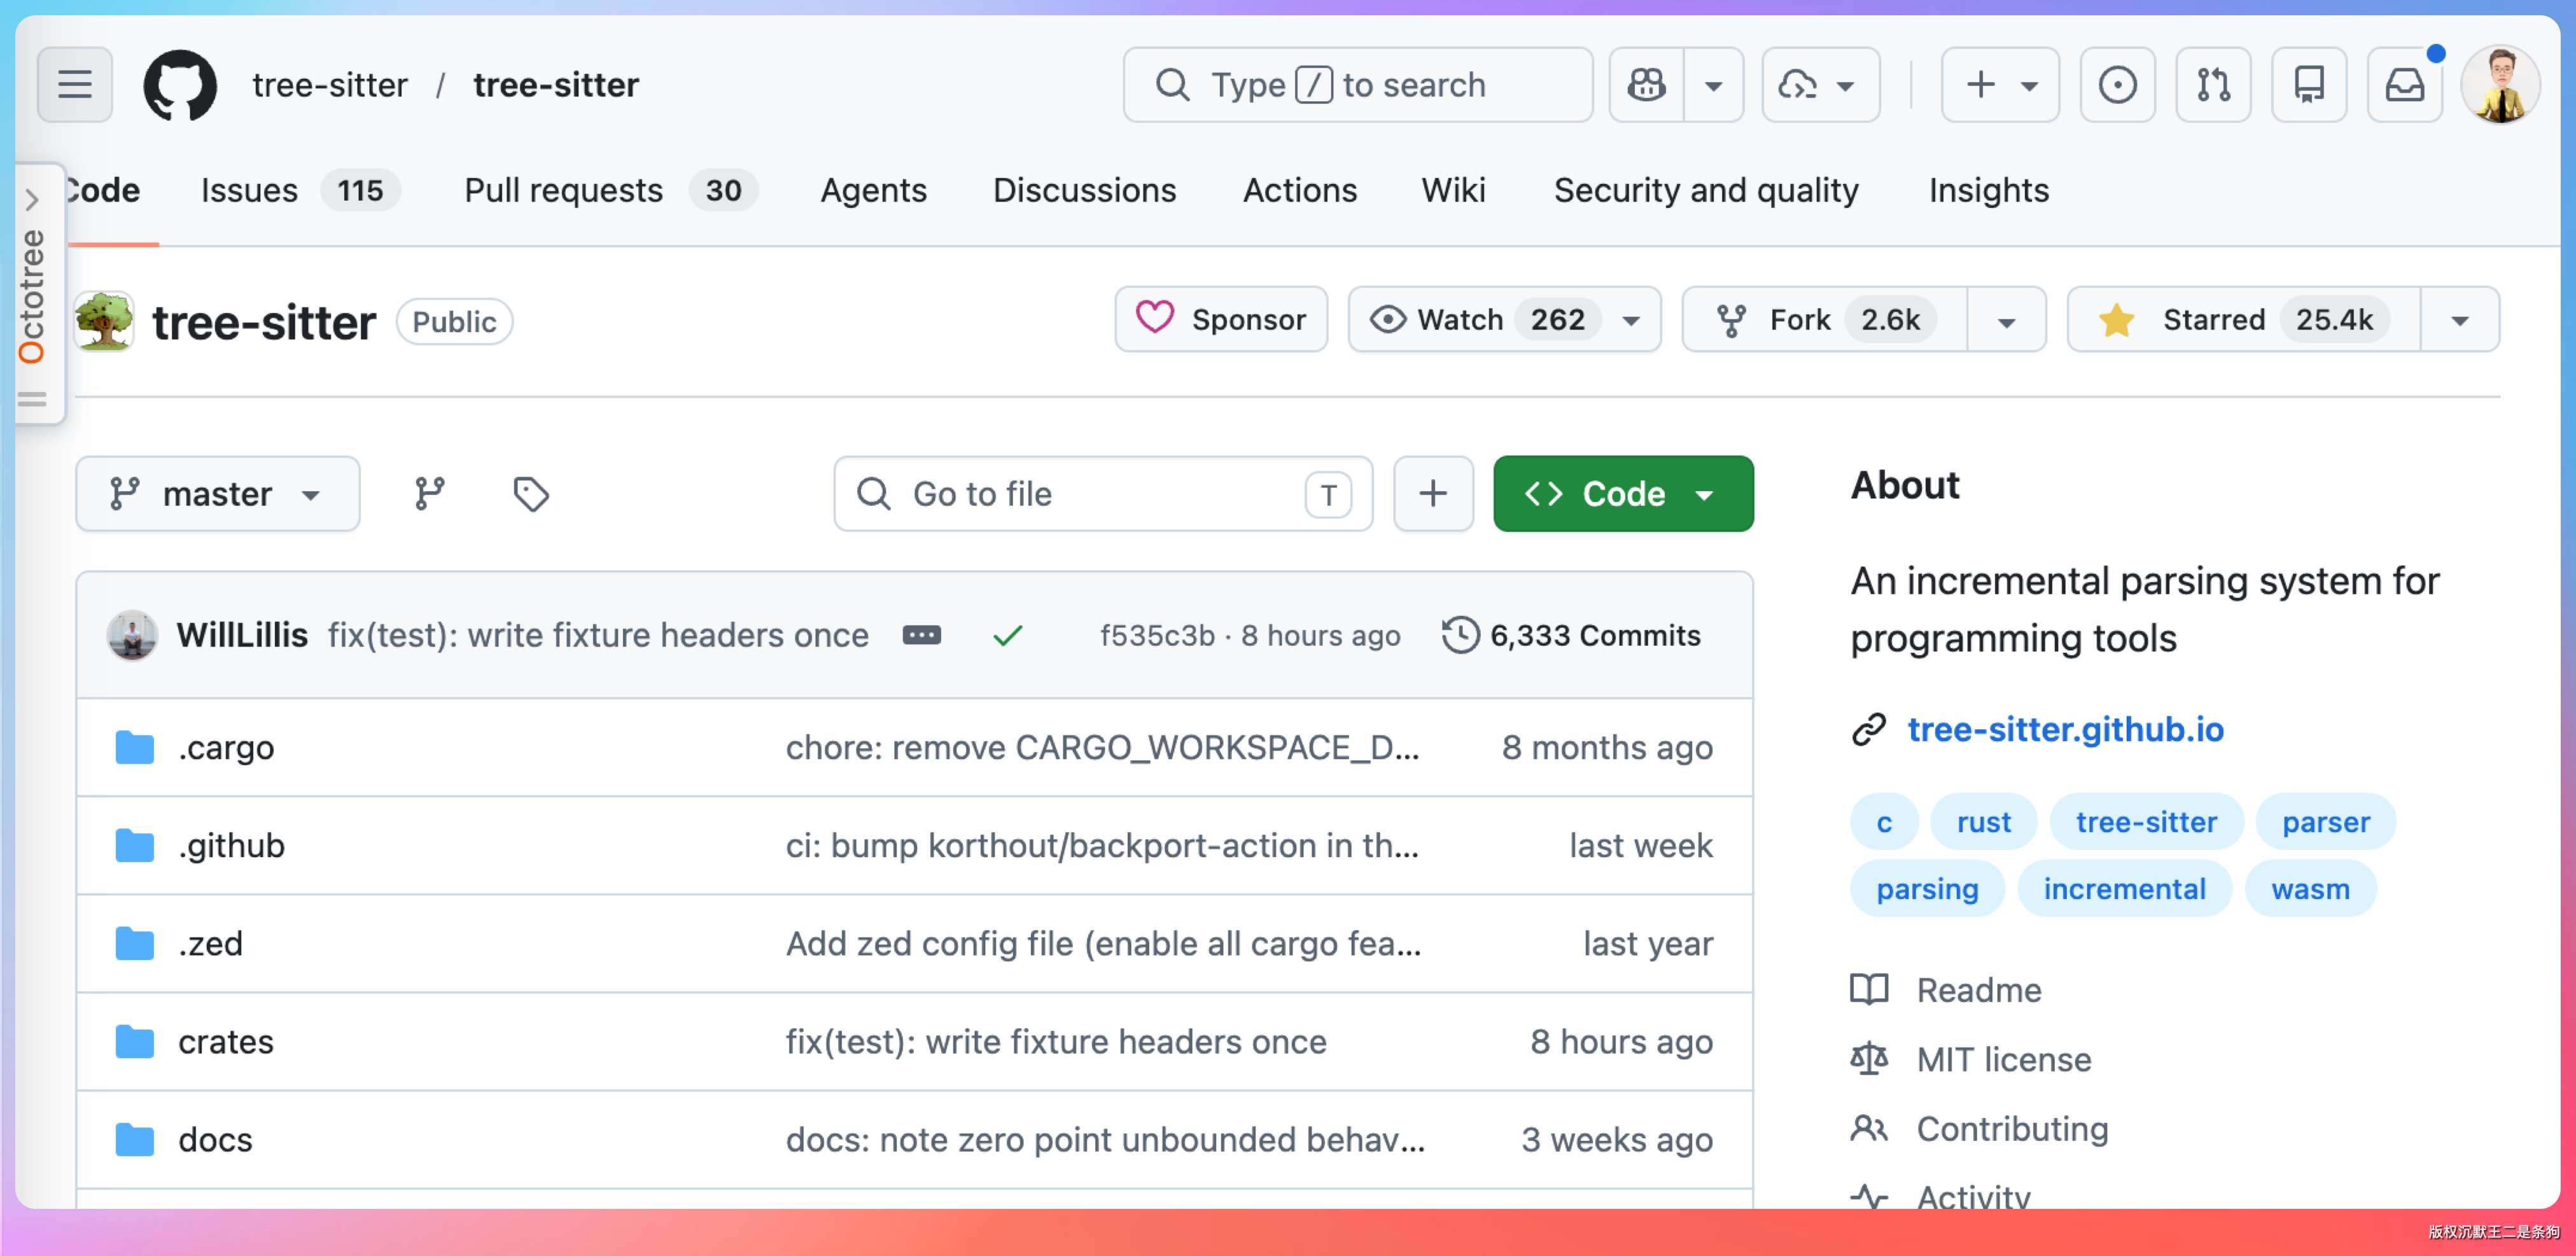Expand the Copilot dropdown arrow

pos(1714,85)
